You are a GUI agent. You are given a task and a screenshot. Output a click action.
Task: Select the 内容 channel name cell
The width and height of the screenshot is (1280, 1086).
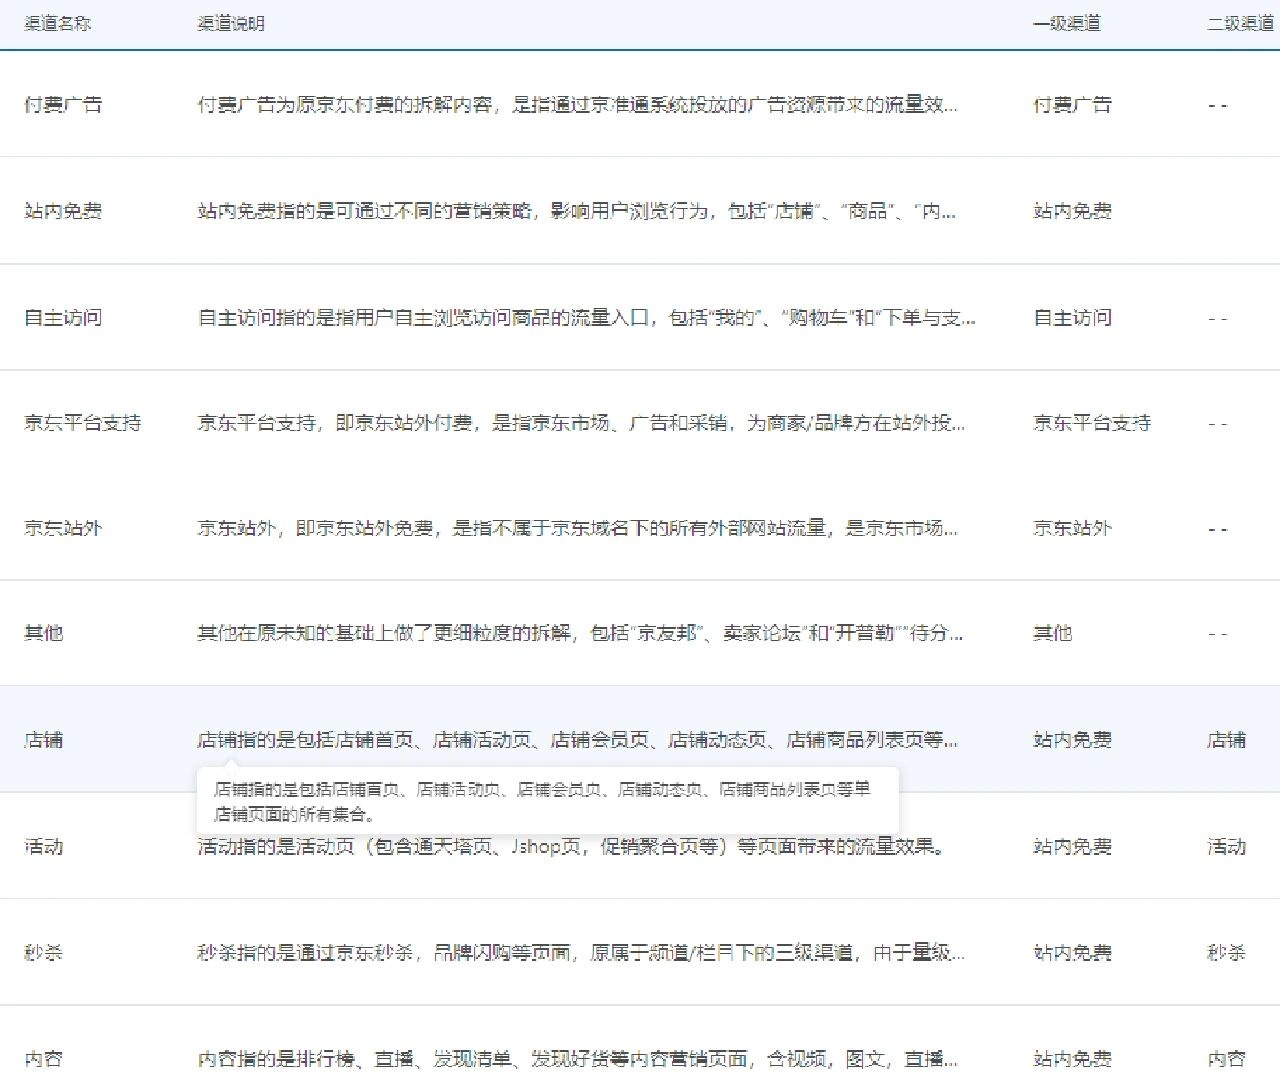coord(44,1059)
